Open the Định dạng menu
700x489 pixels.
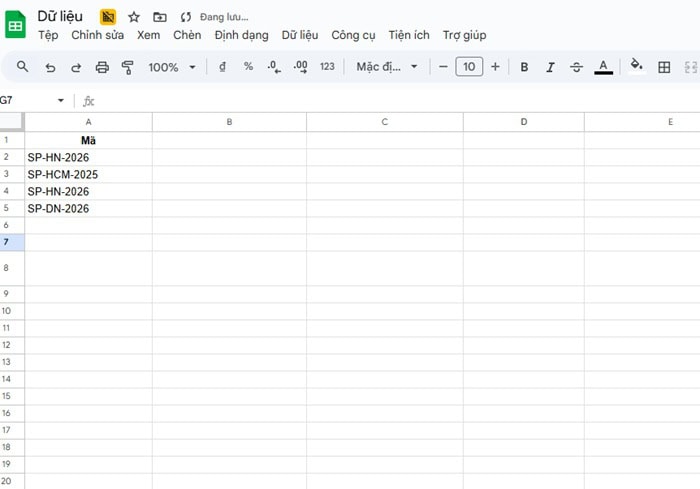(241, 35)
